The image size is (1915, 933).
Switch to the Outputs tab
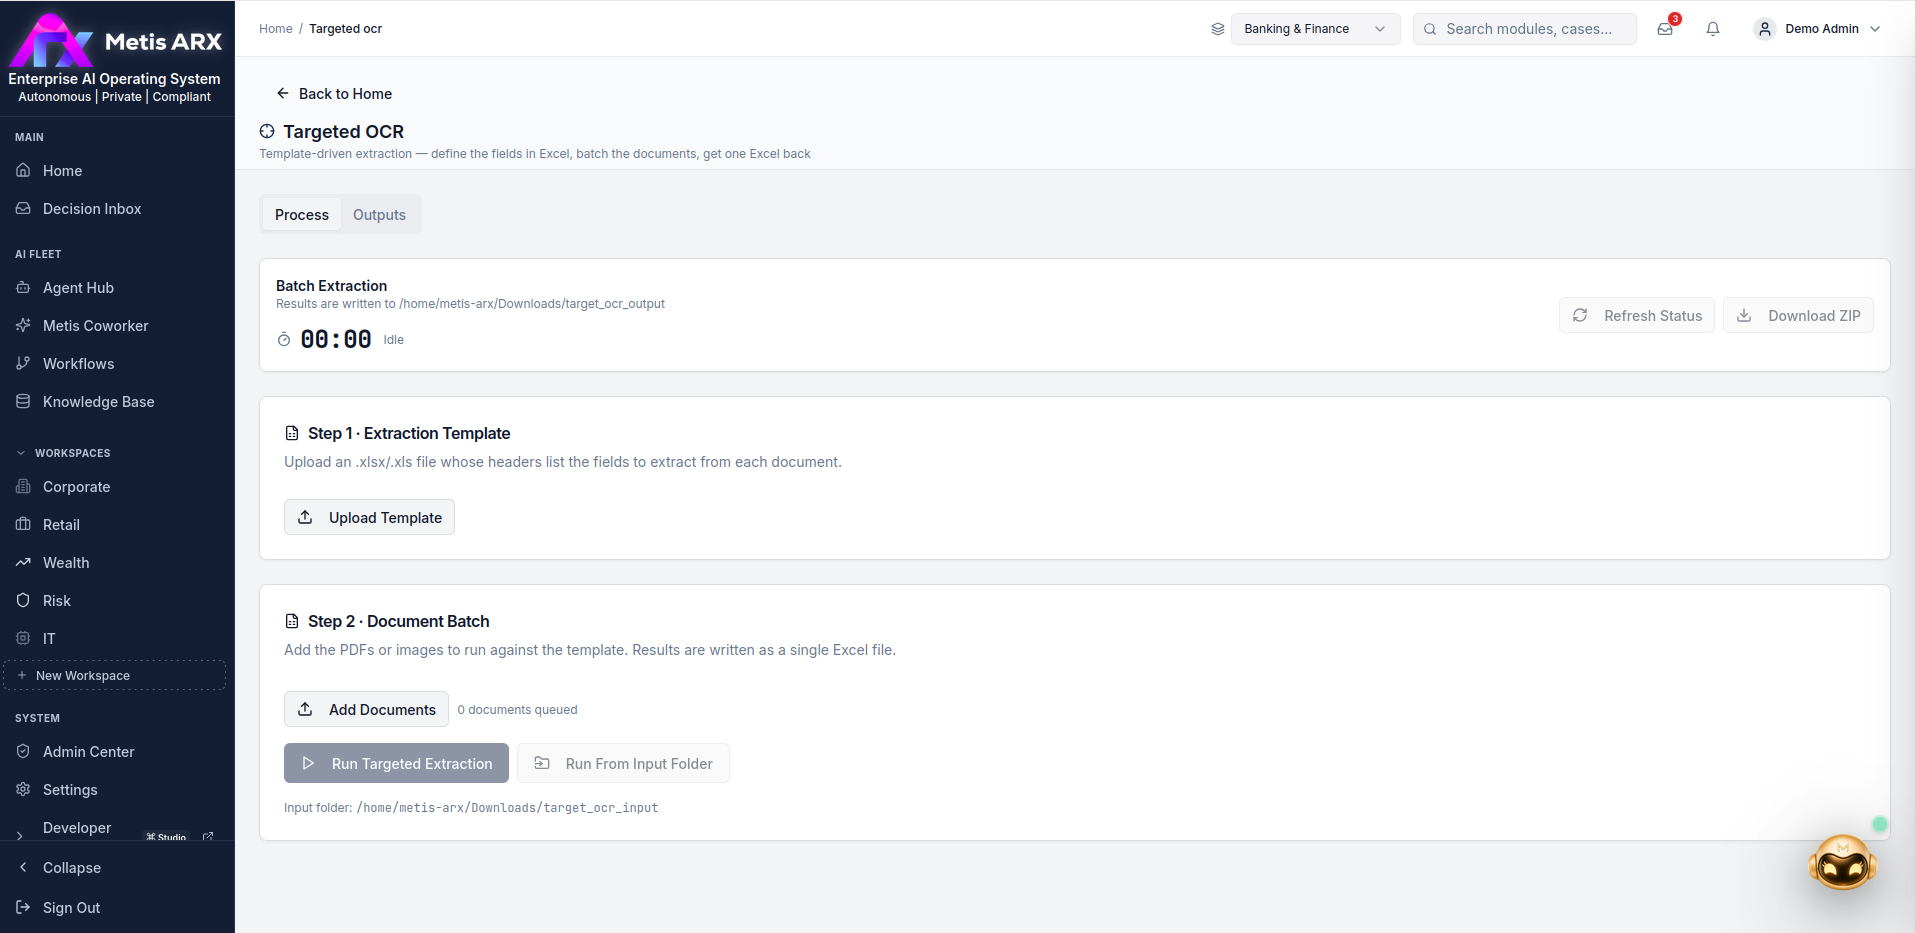click(x=379, y=215)
